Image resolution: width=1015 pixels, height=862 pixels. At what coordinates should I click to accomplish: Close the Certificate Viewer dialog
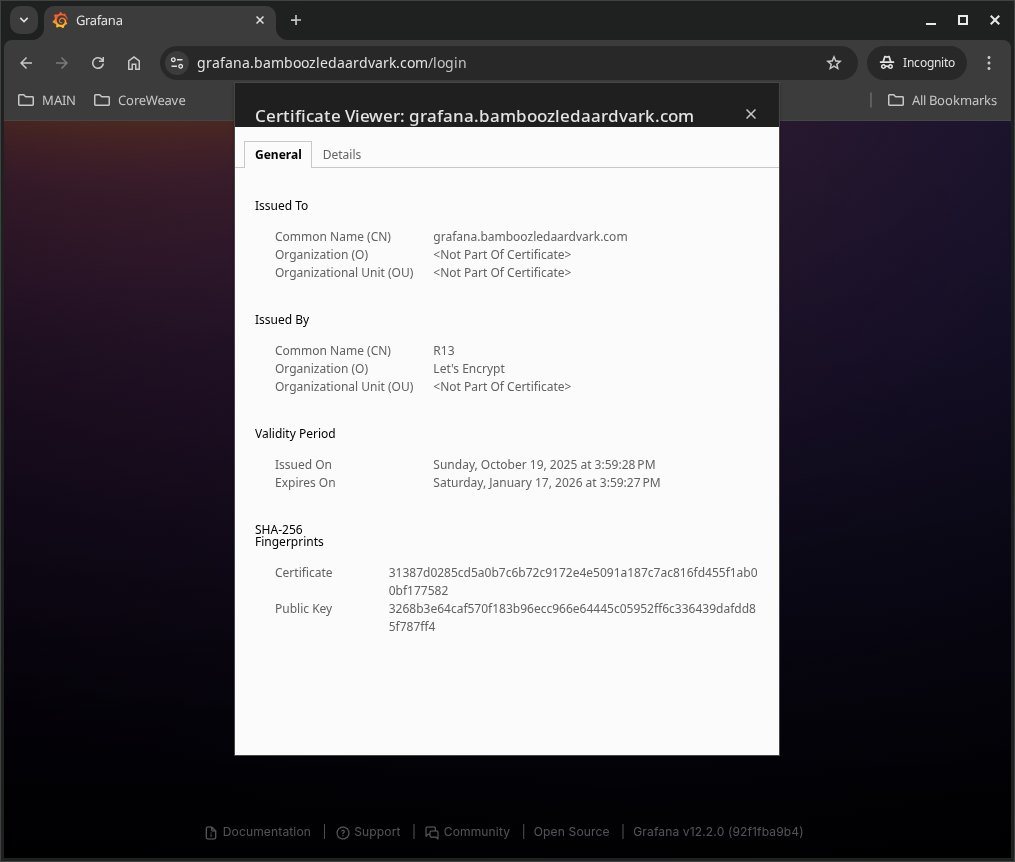[751, 114]
